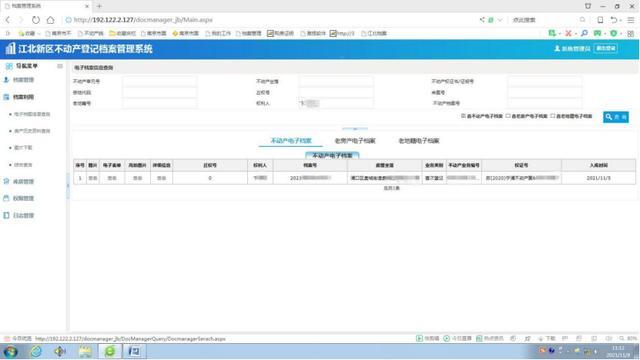The height and width of the screenshot is (360, 640).
Task: Open 库房管理 in the sidebar
Action: tap(23, 182)
